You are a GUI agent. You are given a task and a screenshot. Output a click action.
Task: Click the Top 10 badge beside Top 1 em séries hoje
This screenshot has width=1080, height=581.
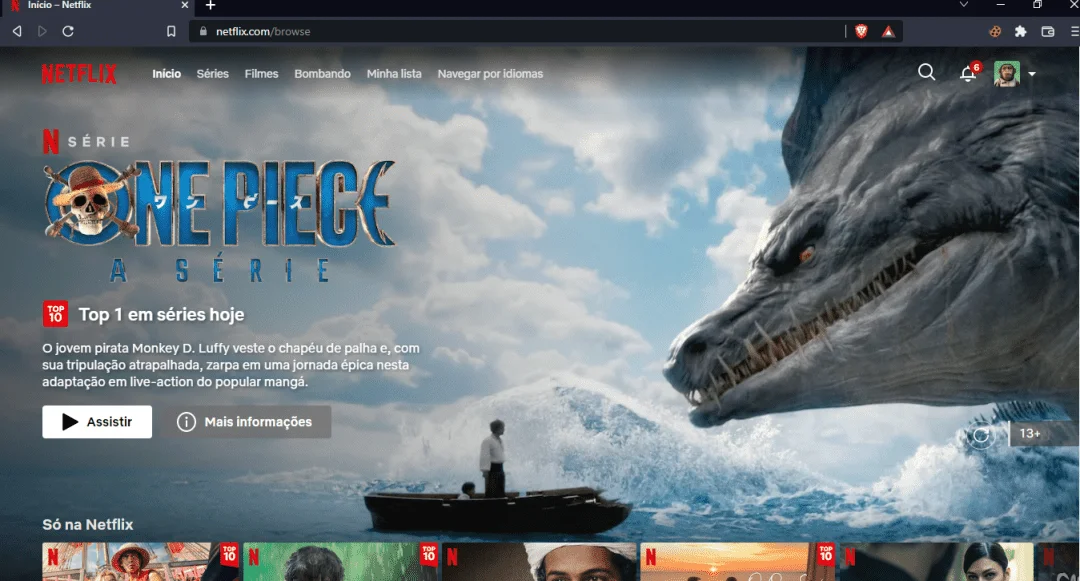55,314
